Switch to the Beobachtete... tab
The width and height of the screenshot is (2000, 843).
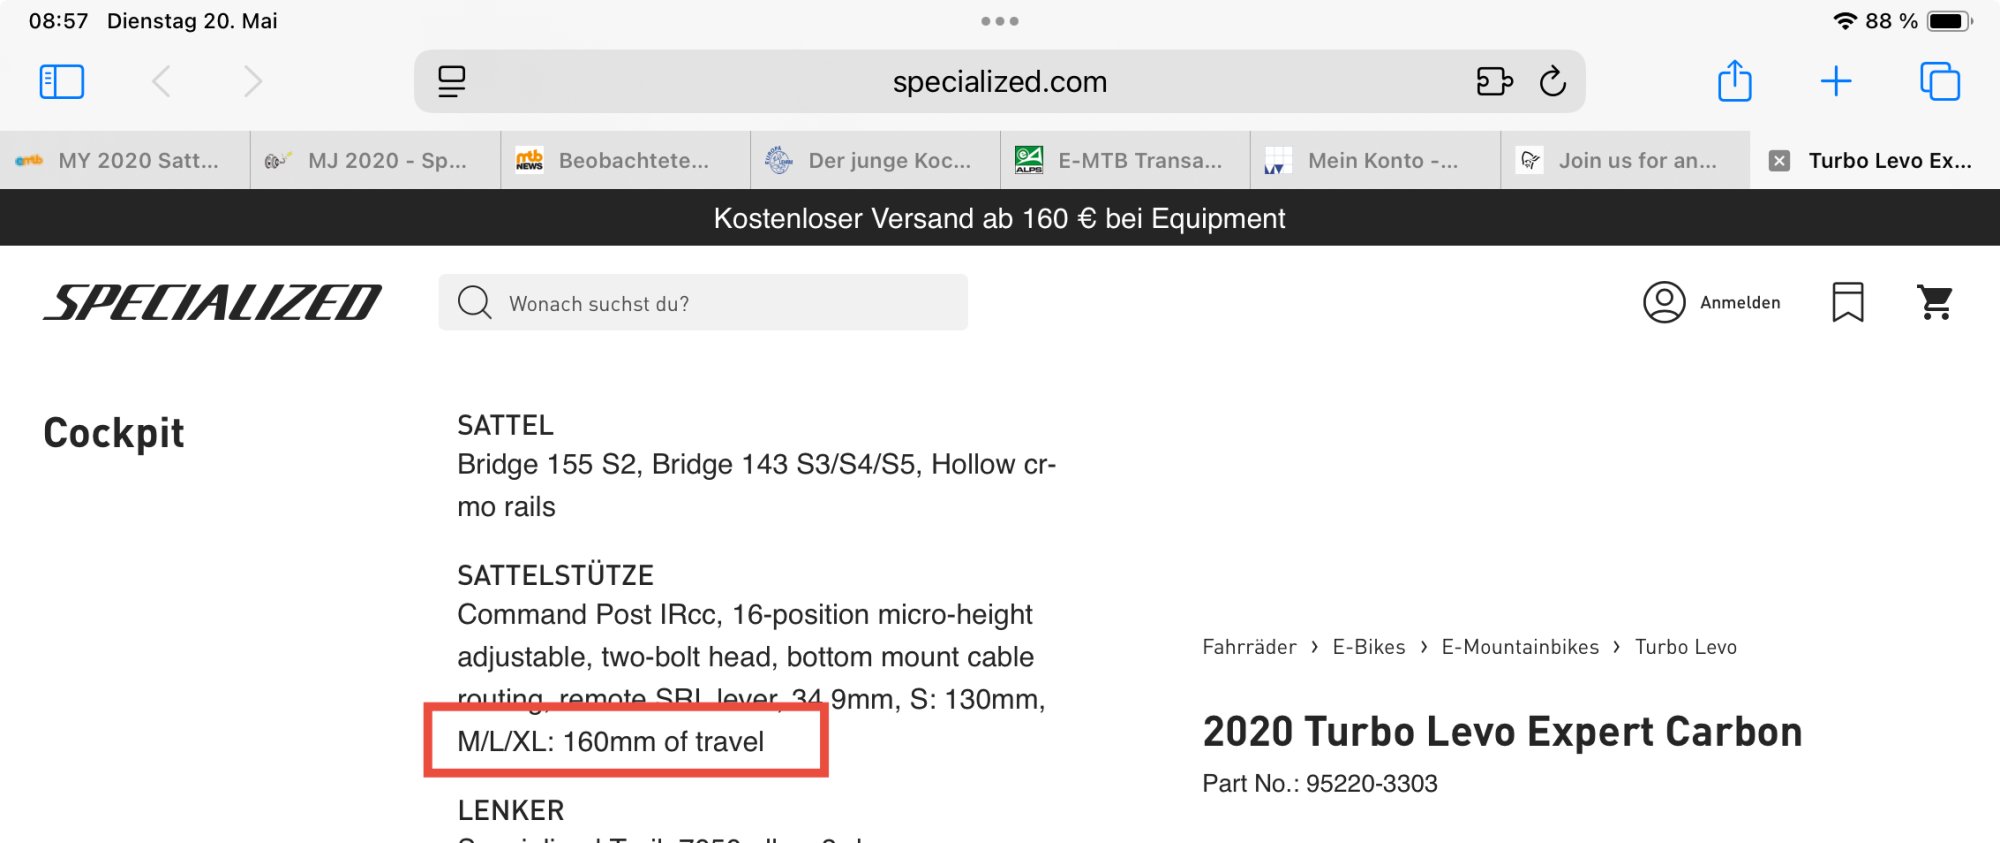click(x=625, y=160)
